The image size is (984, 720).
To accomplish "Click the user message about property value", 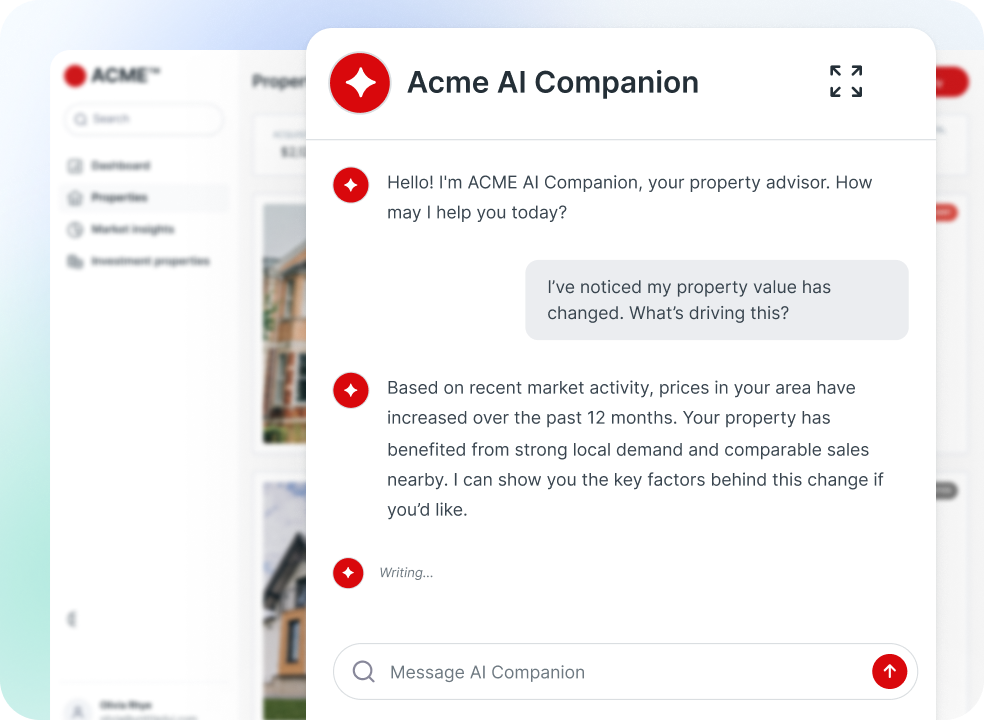I will click(716, 300).
